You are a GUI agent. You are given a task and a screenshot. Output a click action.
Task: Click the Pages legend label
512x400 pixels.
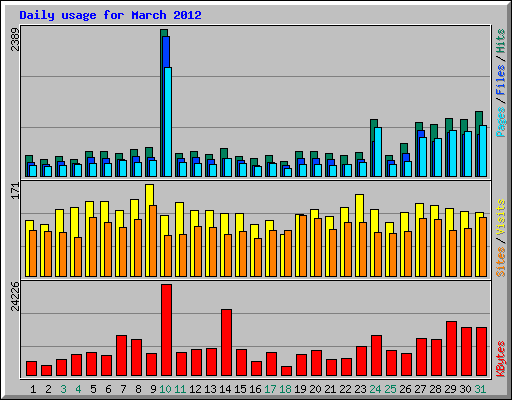pyautogui.click(x=501, y=122)
